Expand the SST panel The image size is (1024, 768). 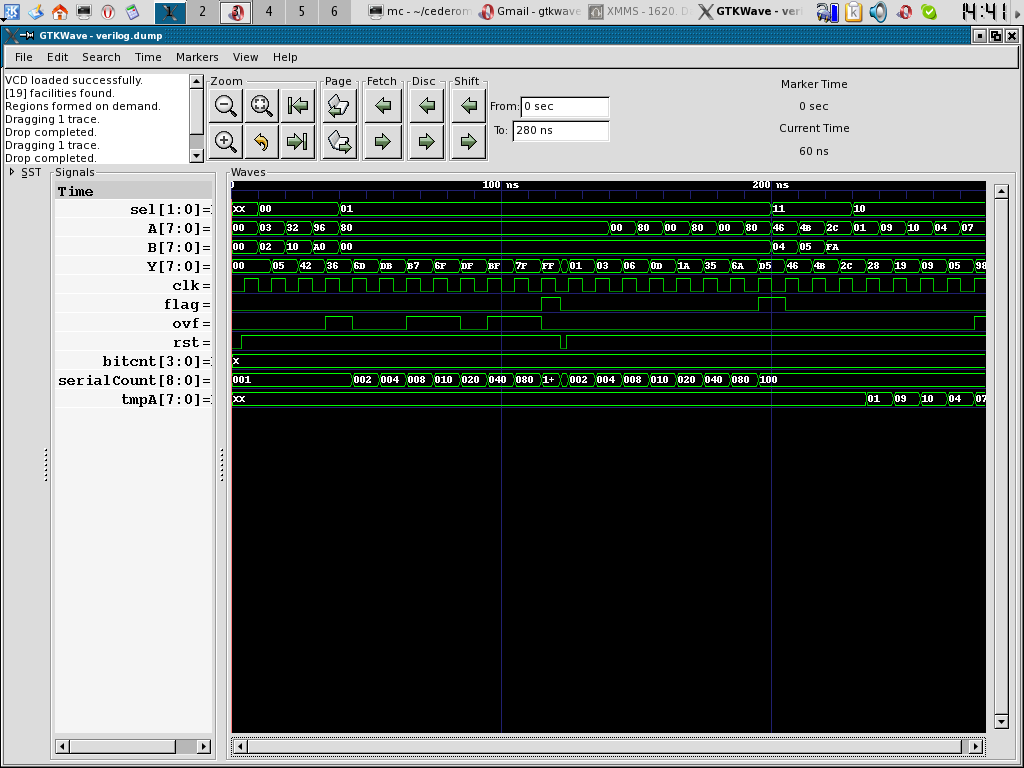coord(12,172)
